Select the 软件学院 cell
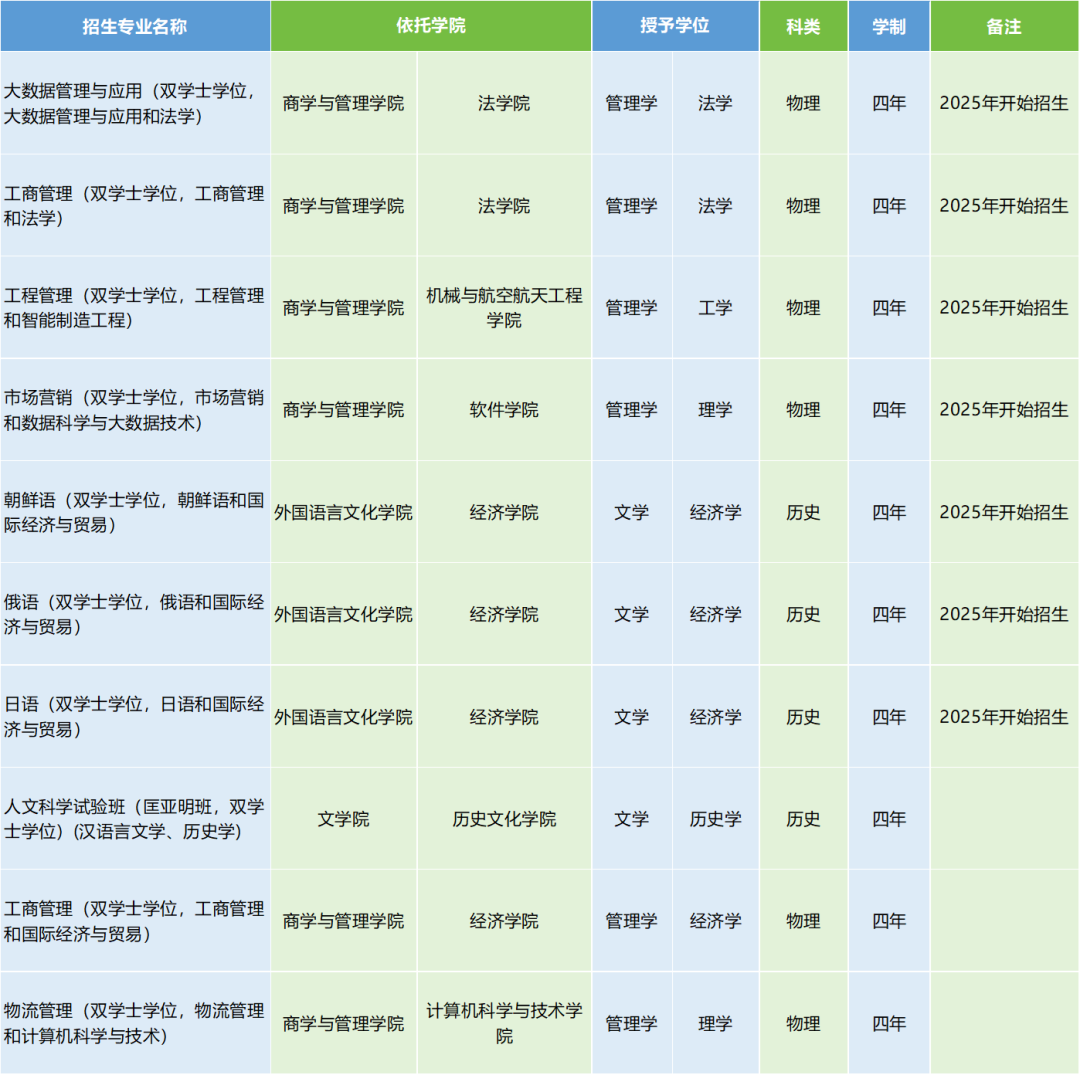Viewport: 1080px width, 1075px height. [504, 410]
